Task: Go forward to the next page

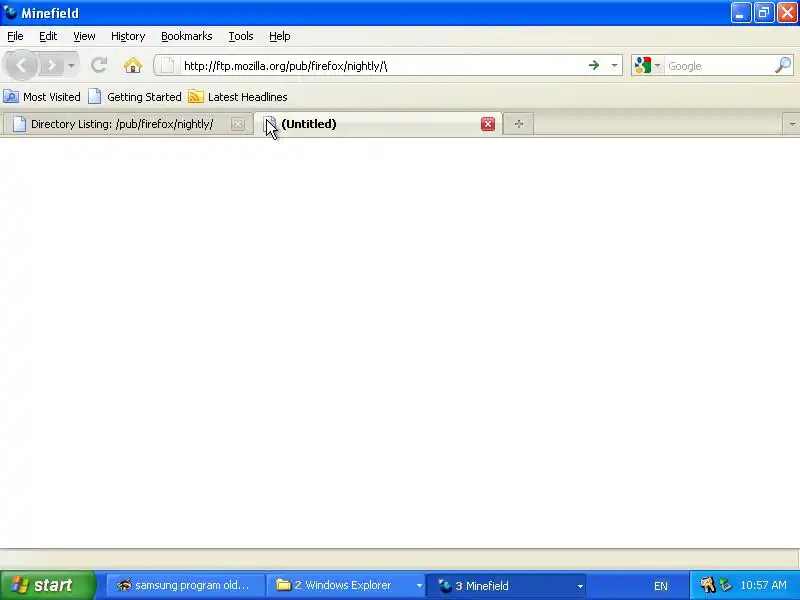Action: point(51,65)
